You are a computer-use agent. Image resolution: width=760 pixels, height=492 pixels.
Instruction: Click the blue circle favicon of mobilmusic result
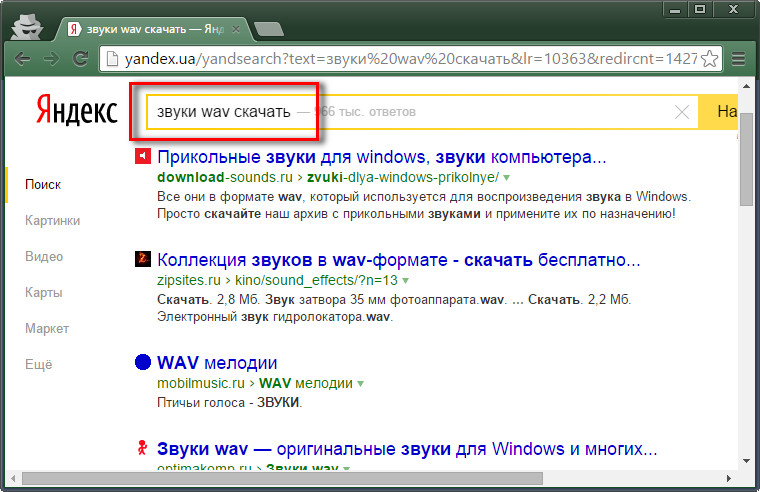(142, 362)
